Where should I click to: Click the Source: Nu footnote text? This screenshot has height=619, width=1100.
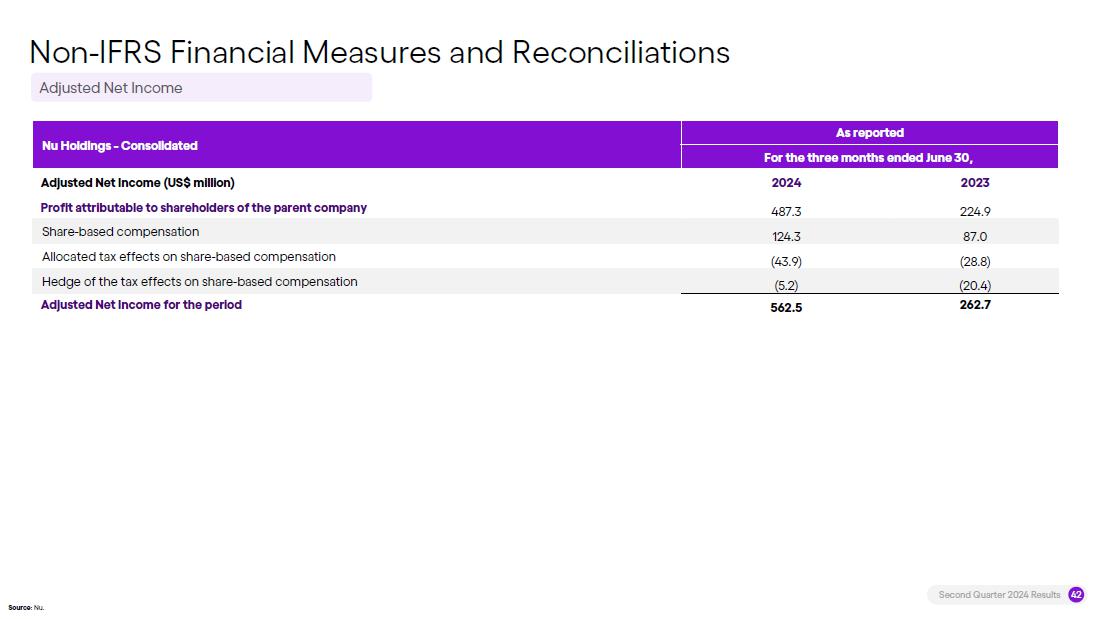[x=26, y=608]
